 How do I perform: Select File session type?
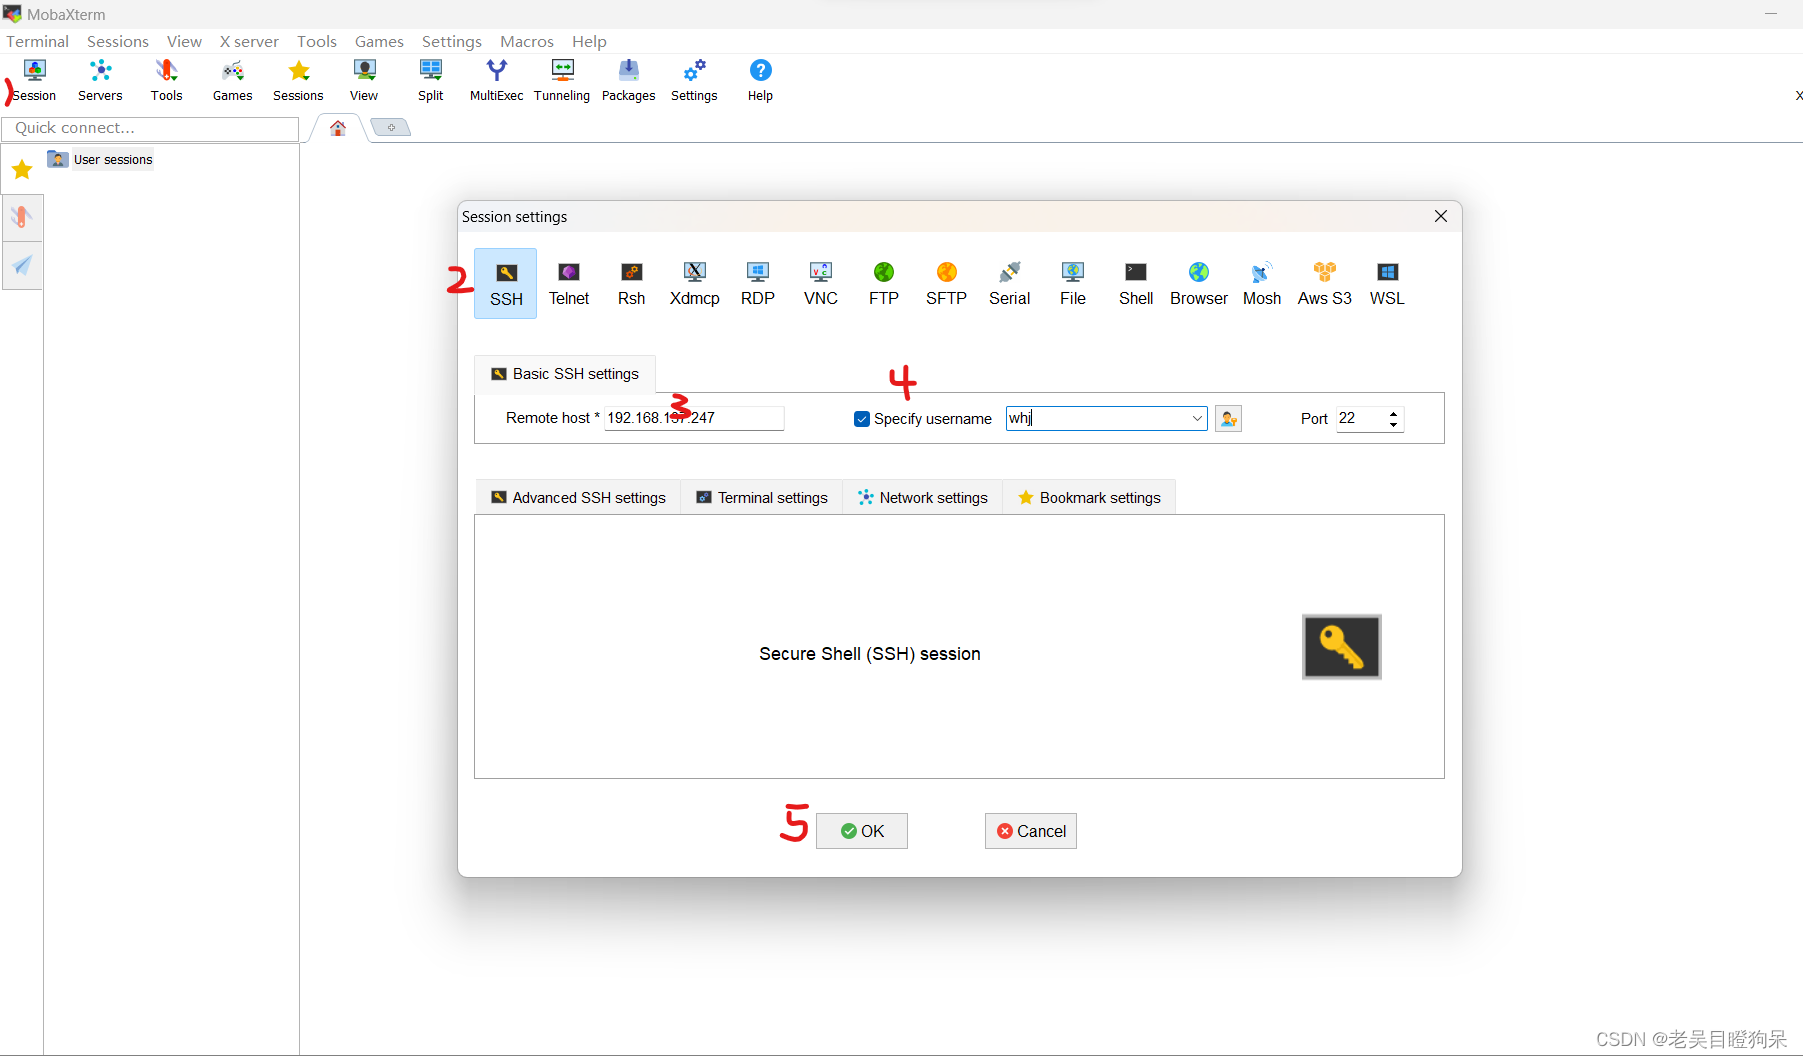click(1073, 284)
